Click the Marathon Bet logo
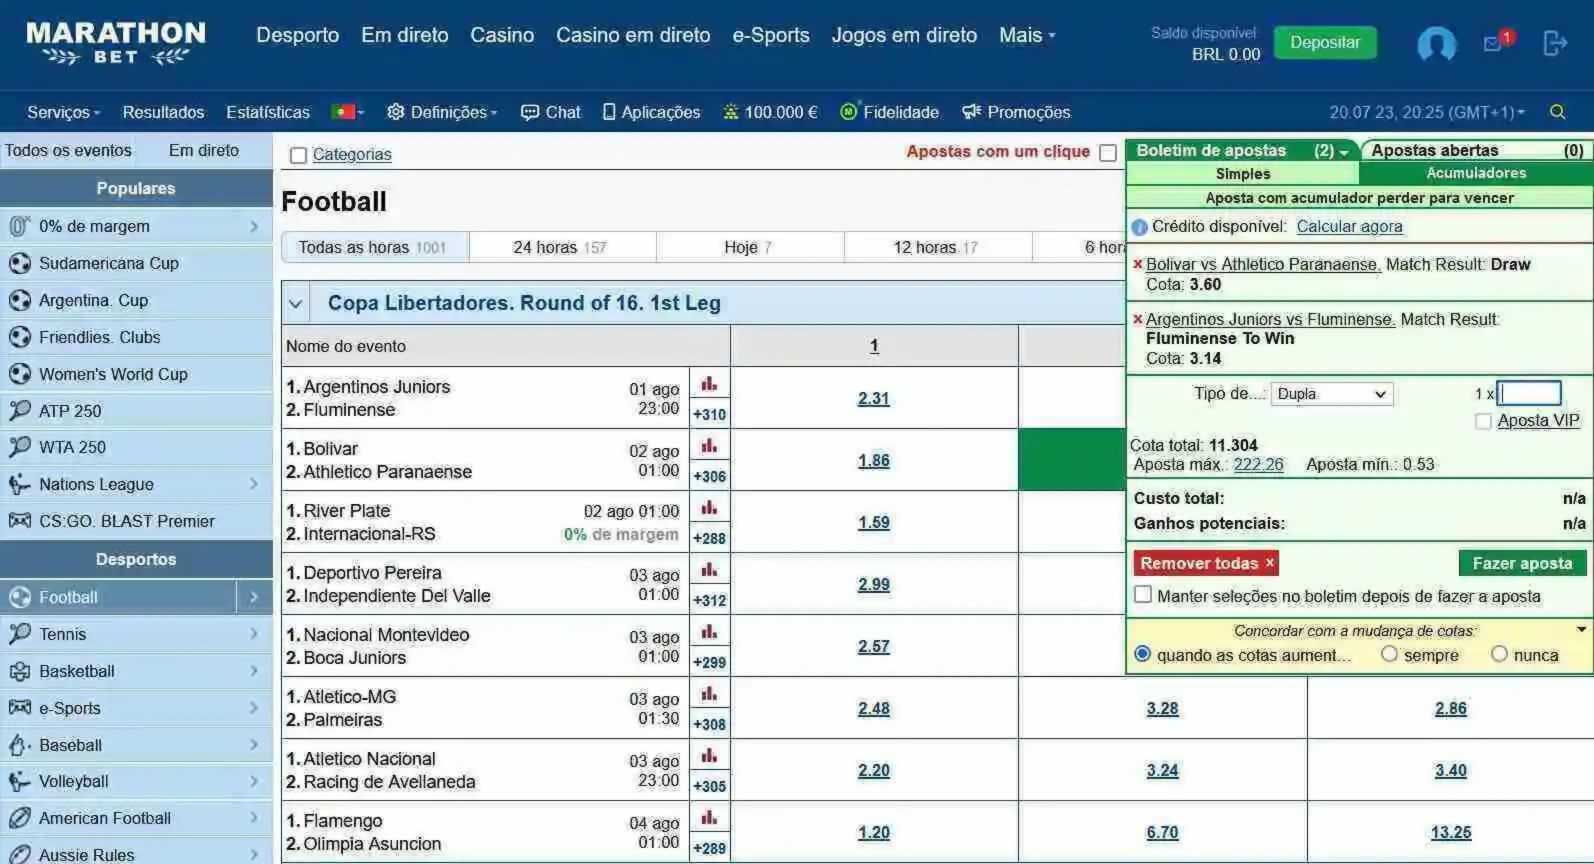1594x864 pixels. coord(116,44)
